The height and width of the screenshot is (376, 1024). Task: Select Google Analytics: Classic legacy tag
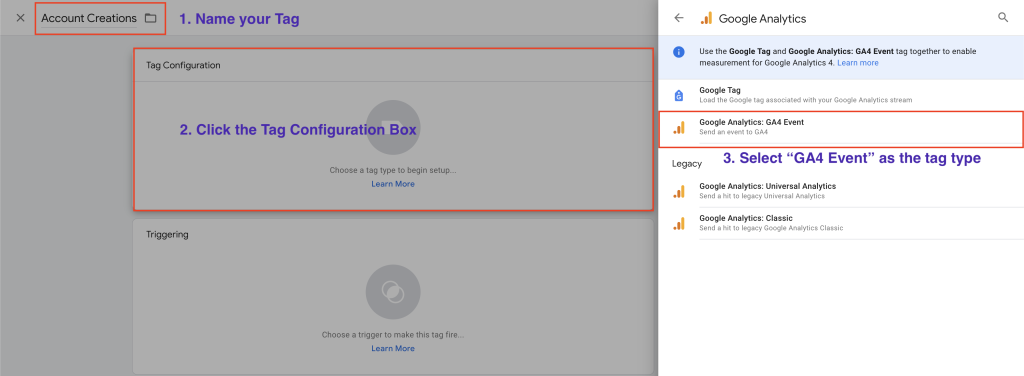(841, 223)
